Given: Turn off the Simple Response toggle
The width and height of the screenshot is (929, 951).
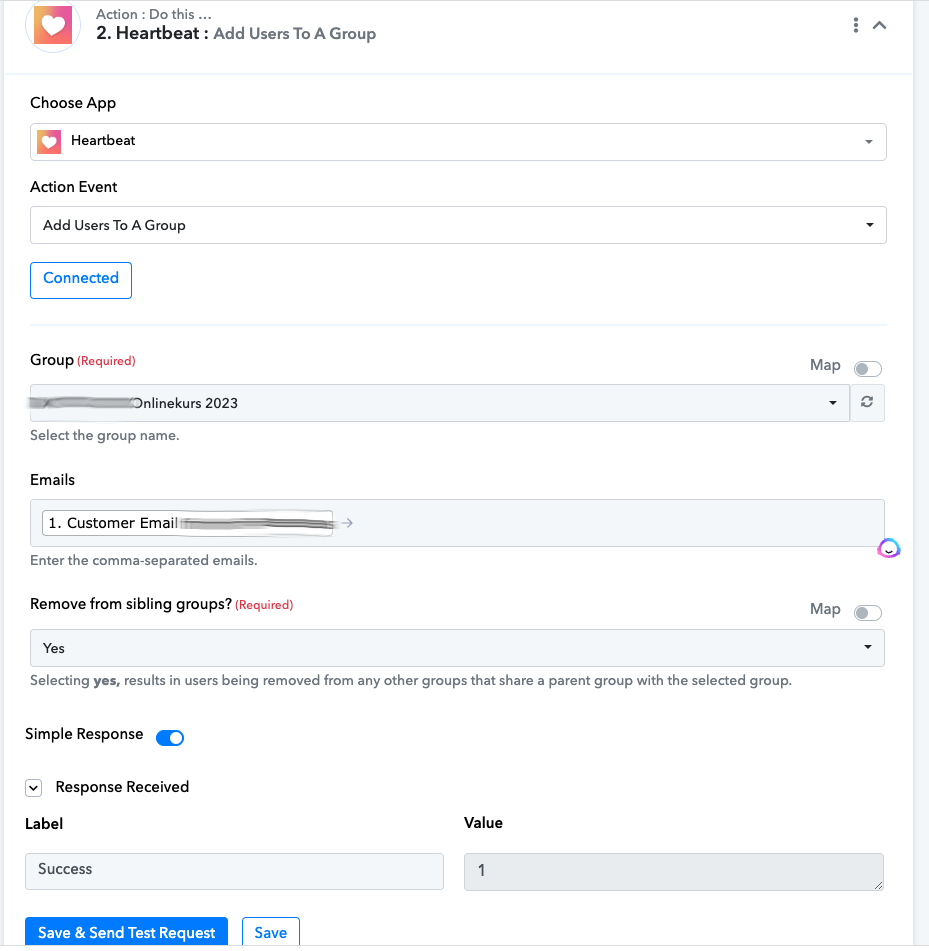Looking at the screenshot, I should pyautogui.click(x=170, y=738).
